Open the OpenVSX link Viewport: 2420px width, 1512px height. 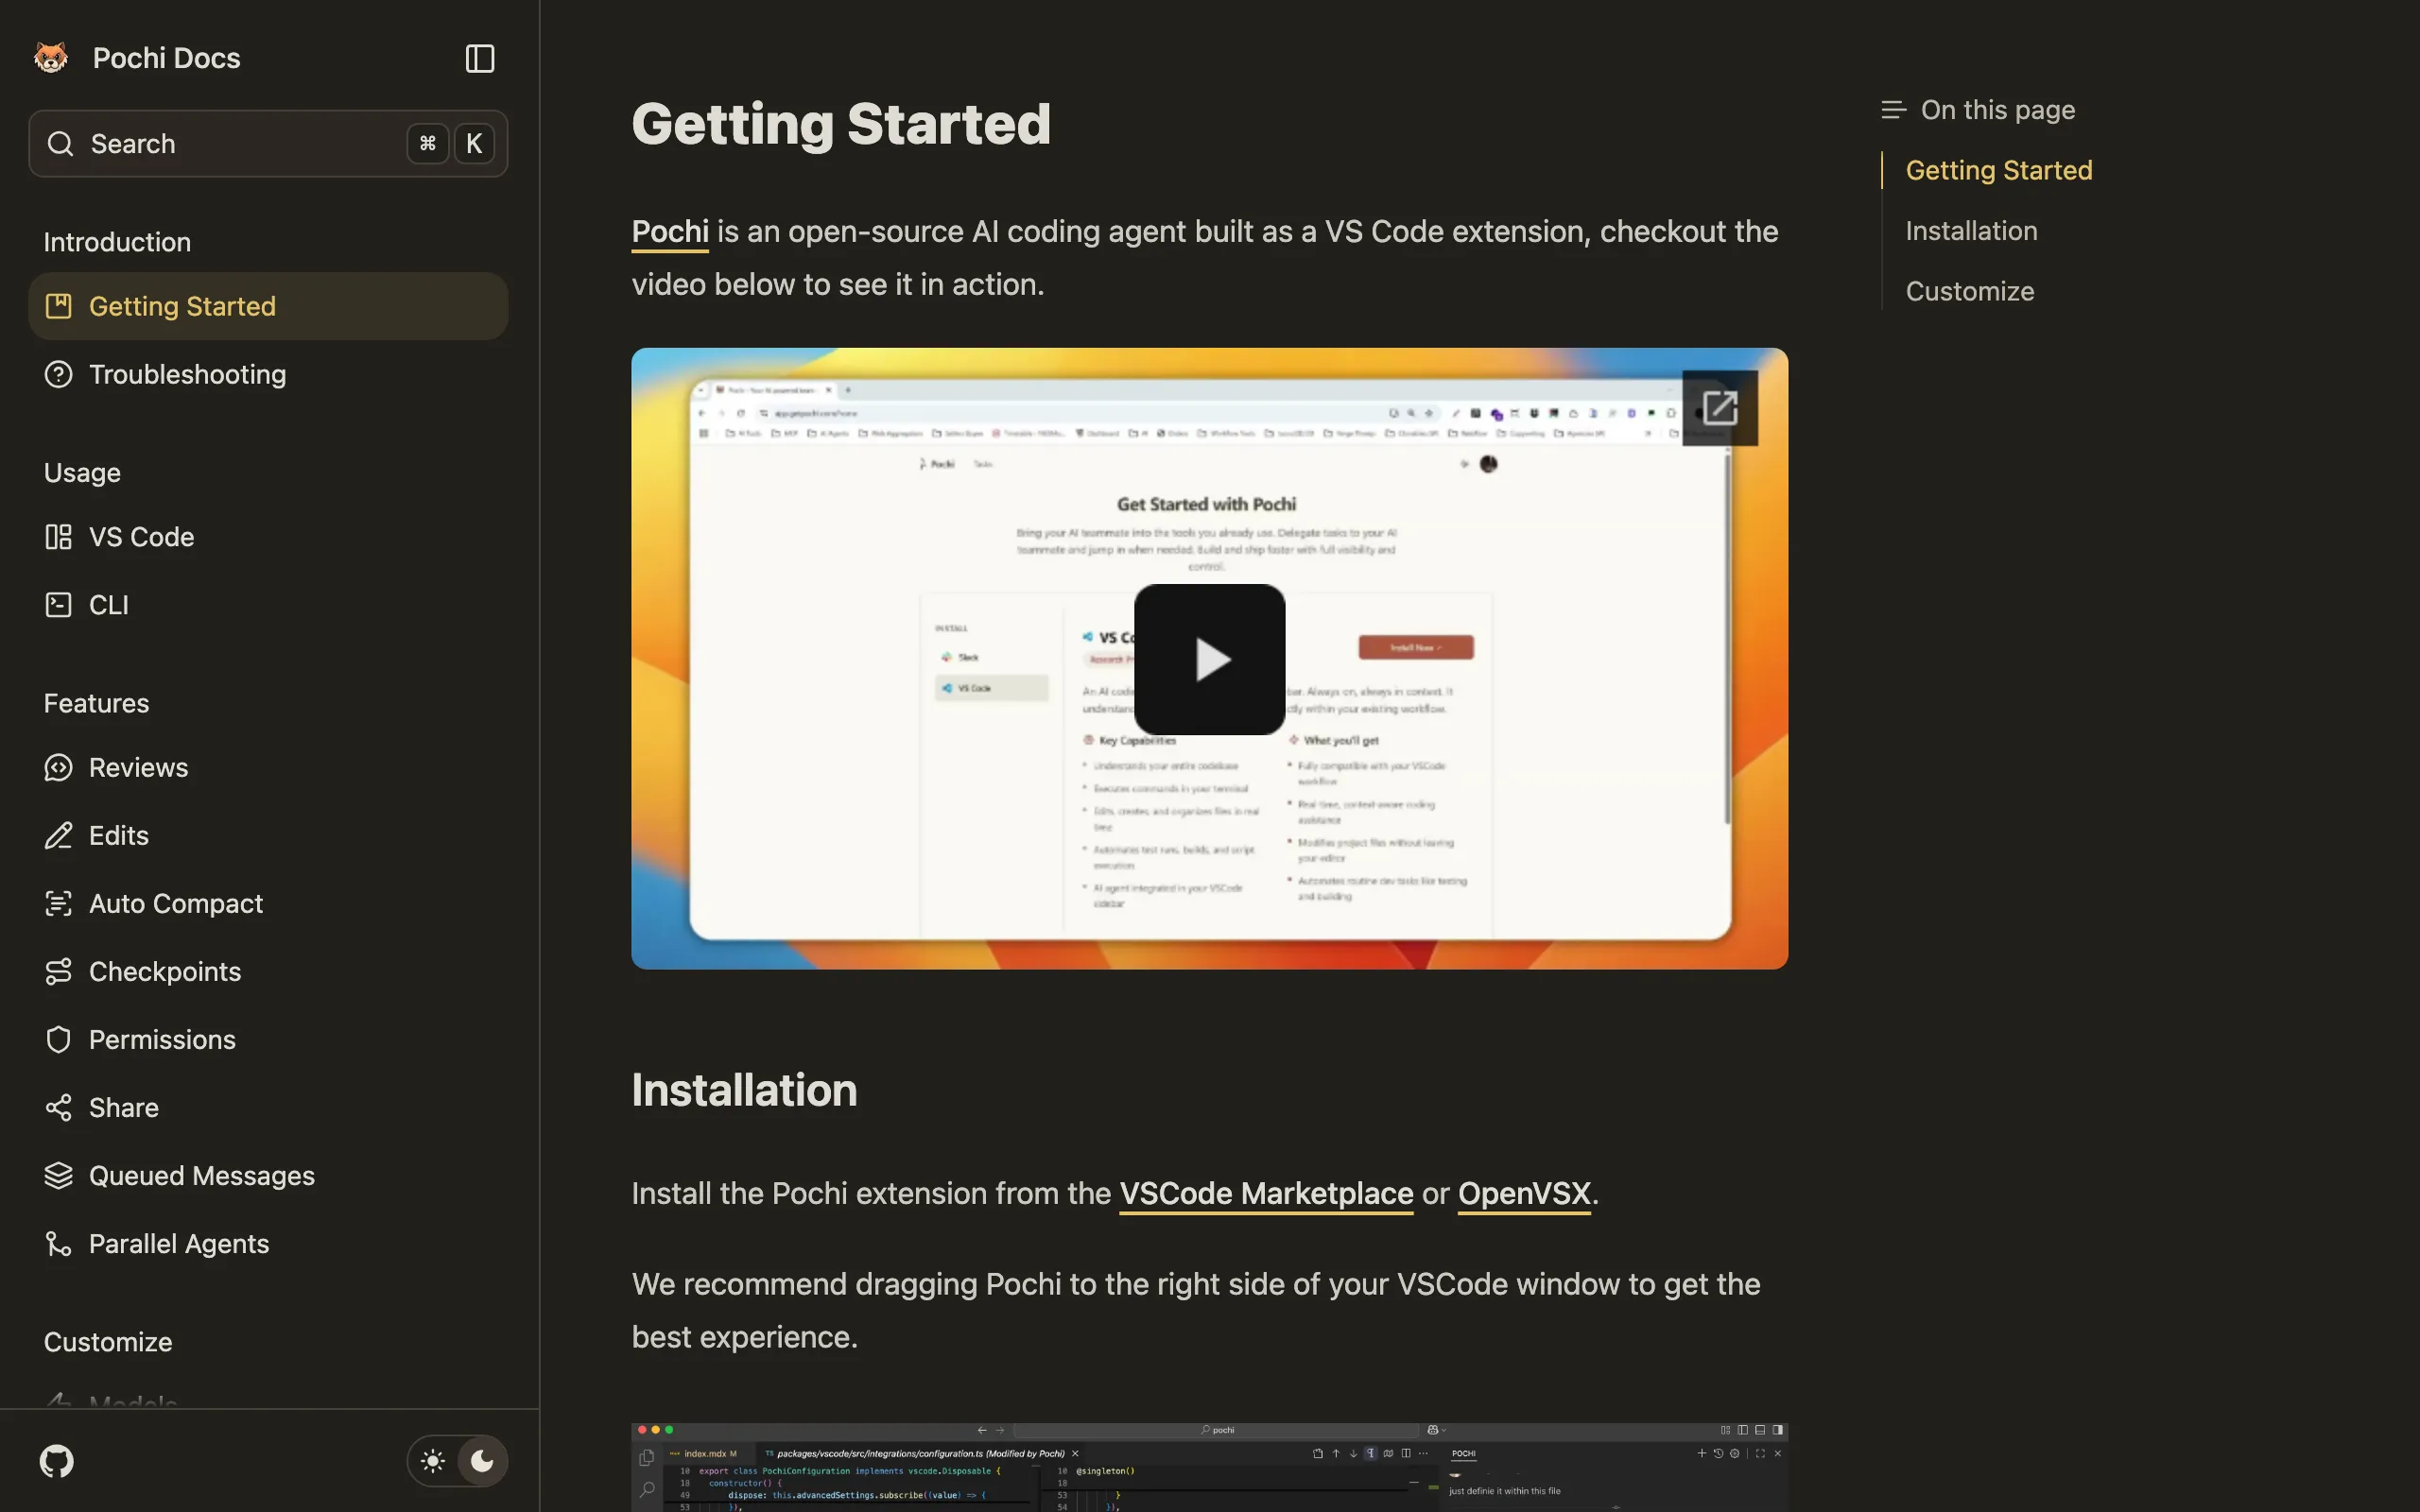point(1524,1194)
